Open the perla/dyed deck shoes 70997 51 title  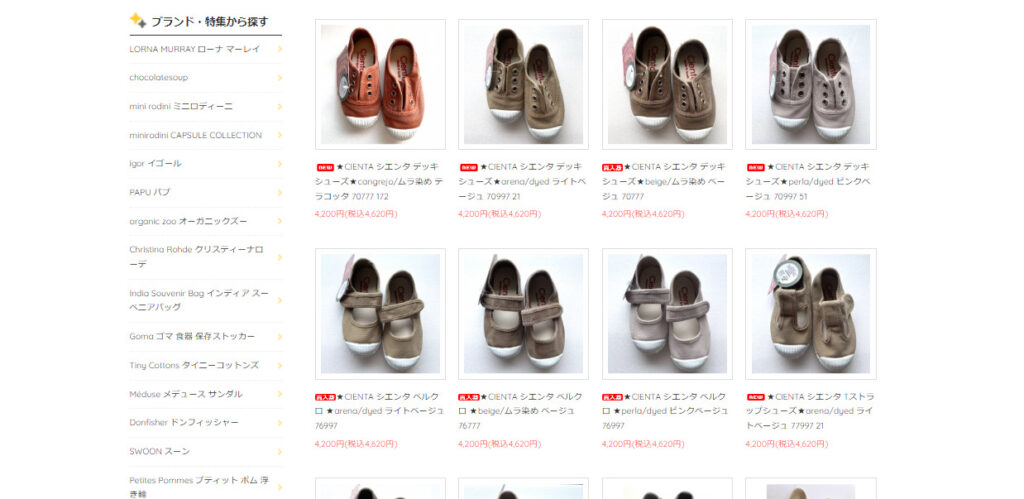click(x=808, y=181)
